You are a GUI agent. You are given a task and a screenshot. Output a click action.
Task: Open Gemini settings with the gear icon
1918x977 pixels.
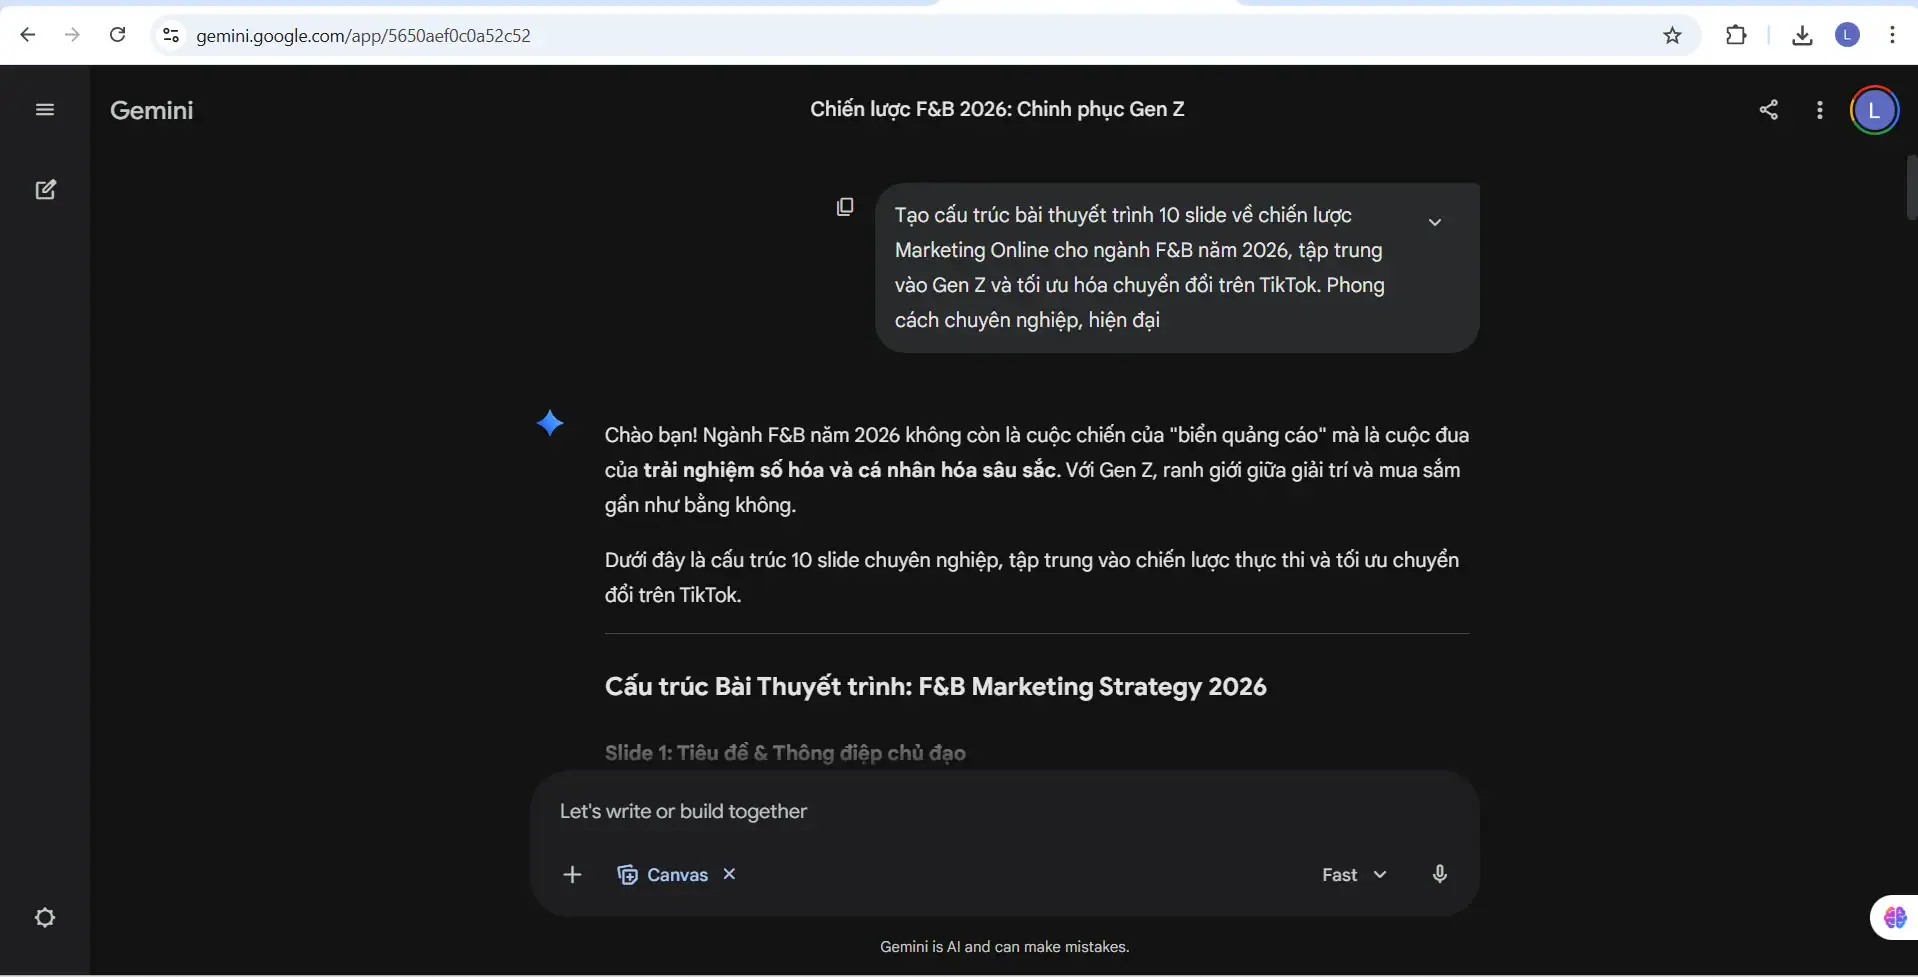click(x=45, y=917)
